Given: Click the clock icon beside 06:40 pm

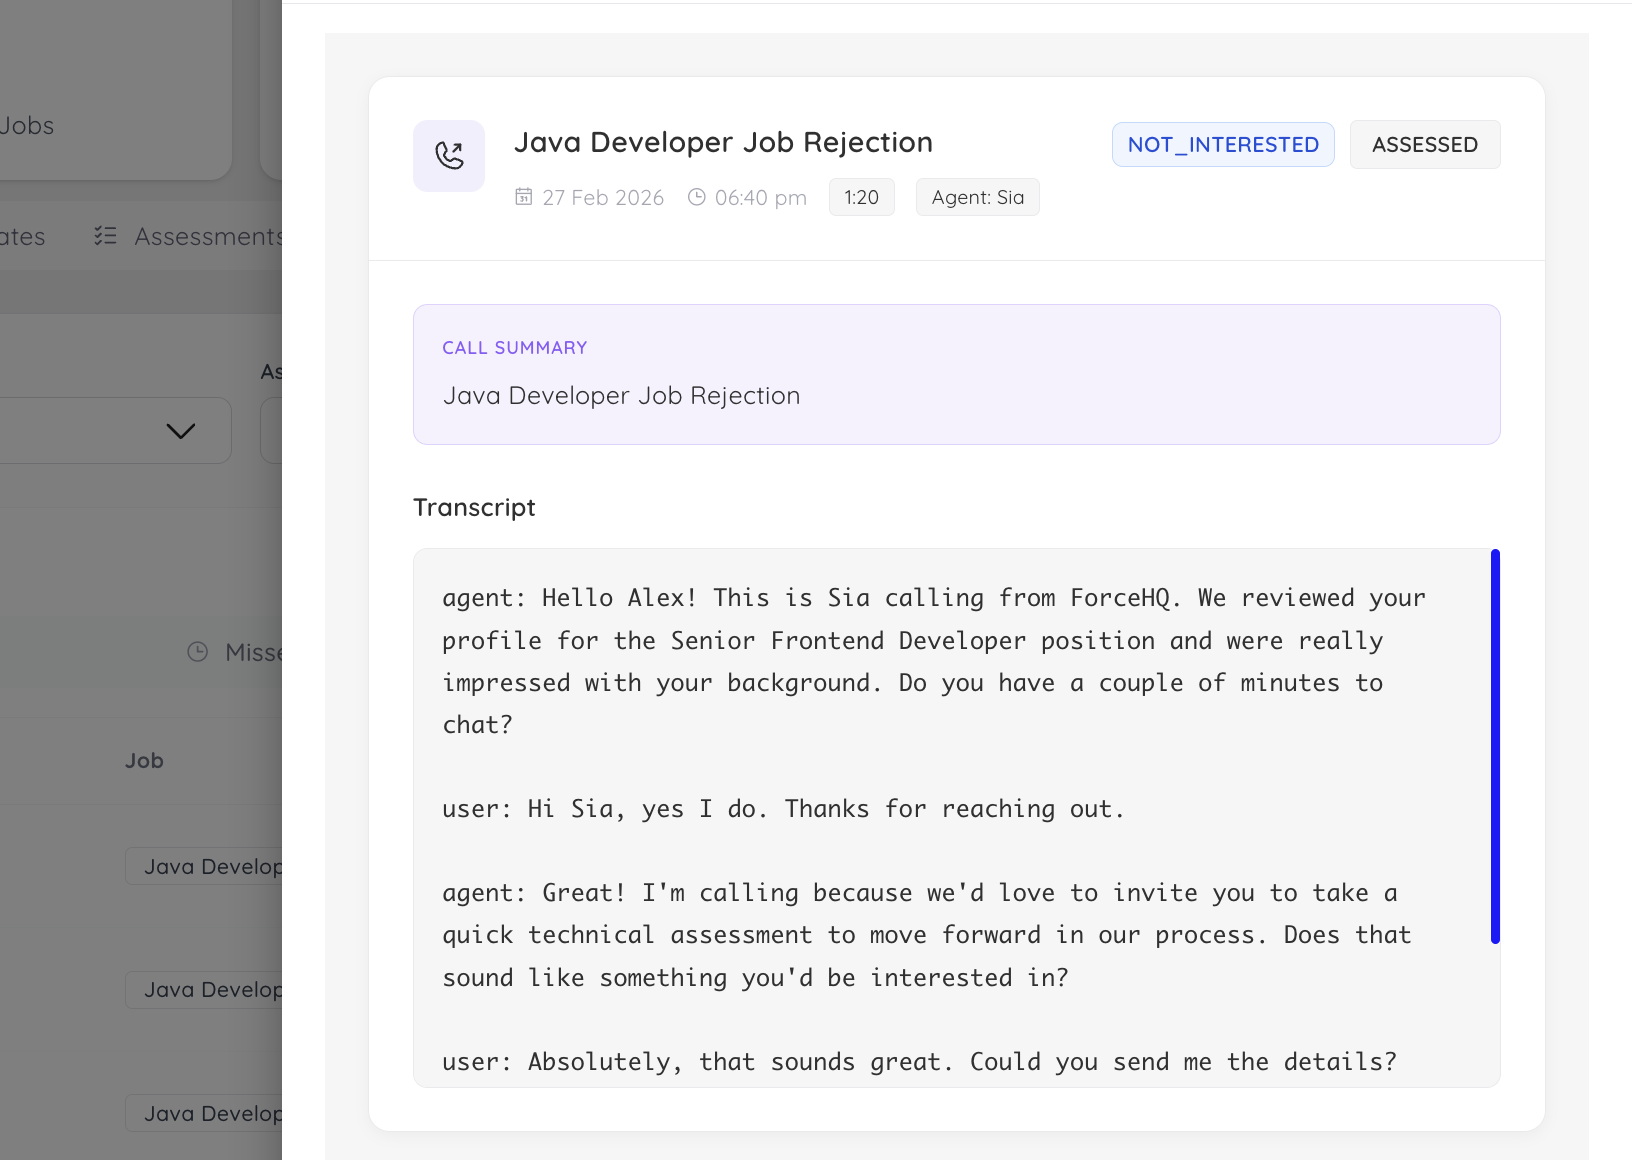Looking at the screenshot, I should [697, 197].
